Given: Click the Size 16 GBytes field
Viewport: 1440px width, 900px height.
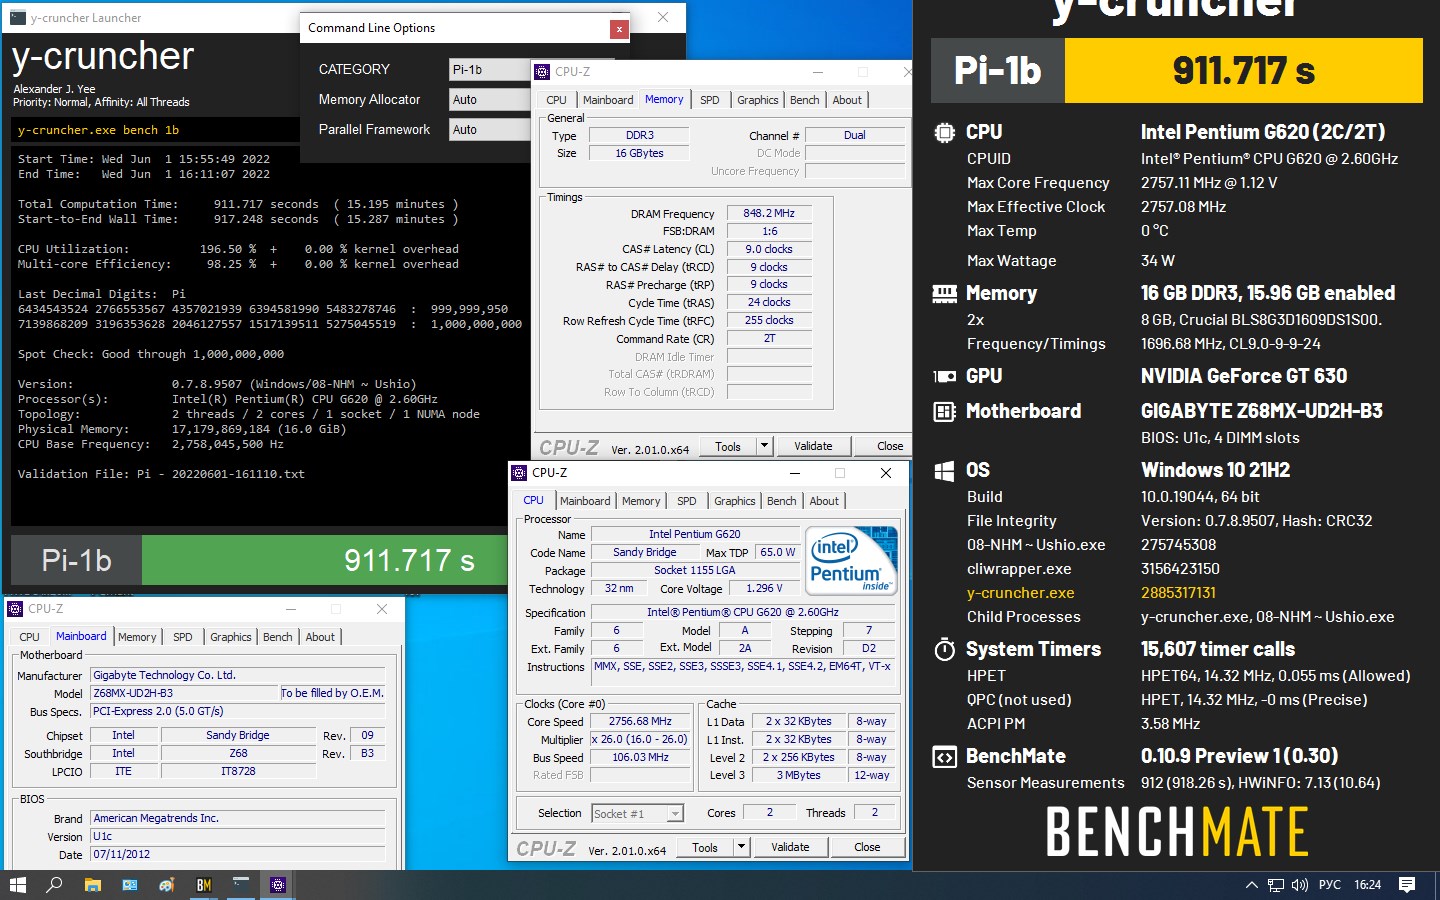Looking at the screenshot, I should [639, 153].
